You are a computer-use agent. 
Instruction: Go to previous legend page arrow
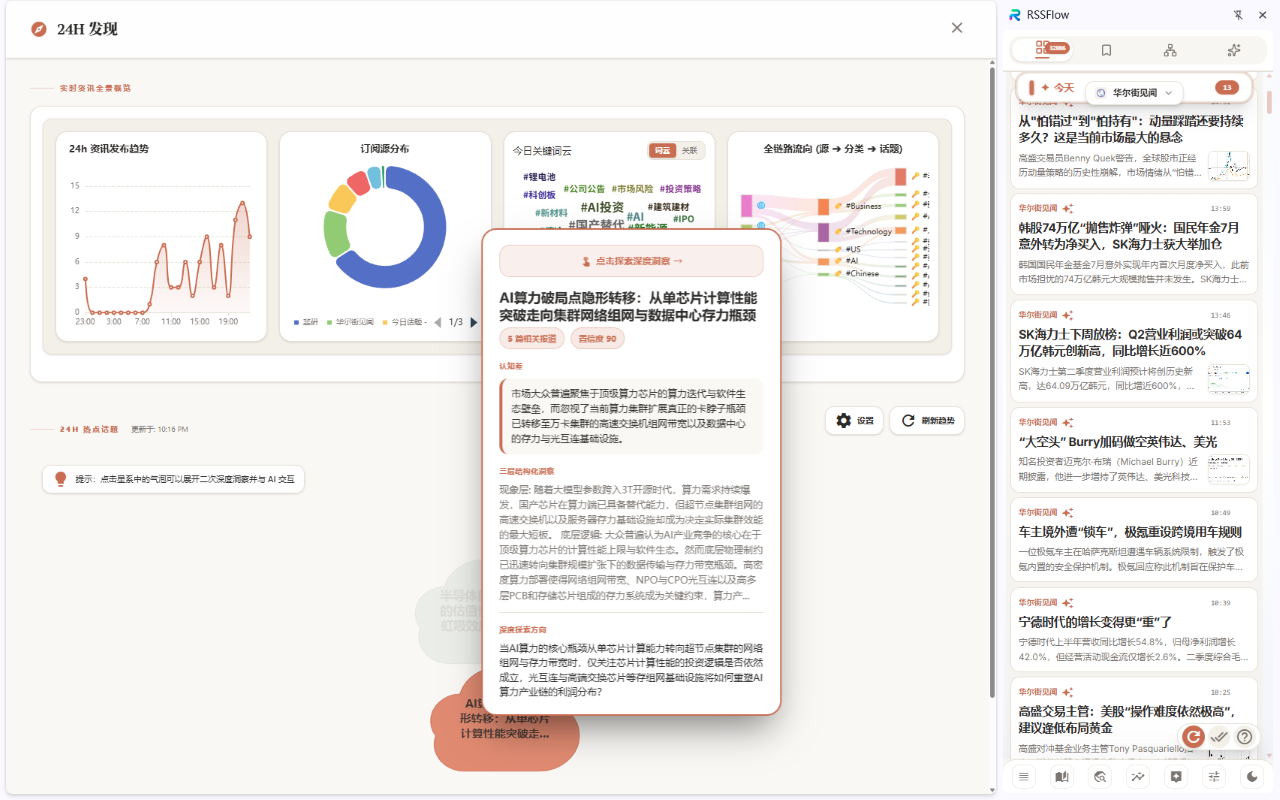tap(437, 322)
